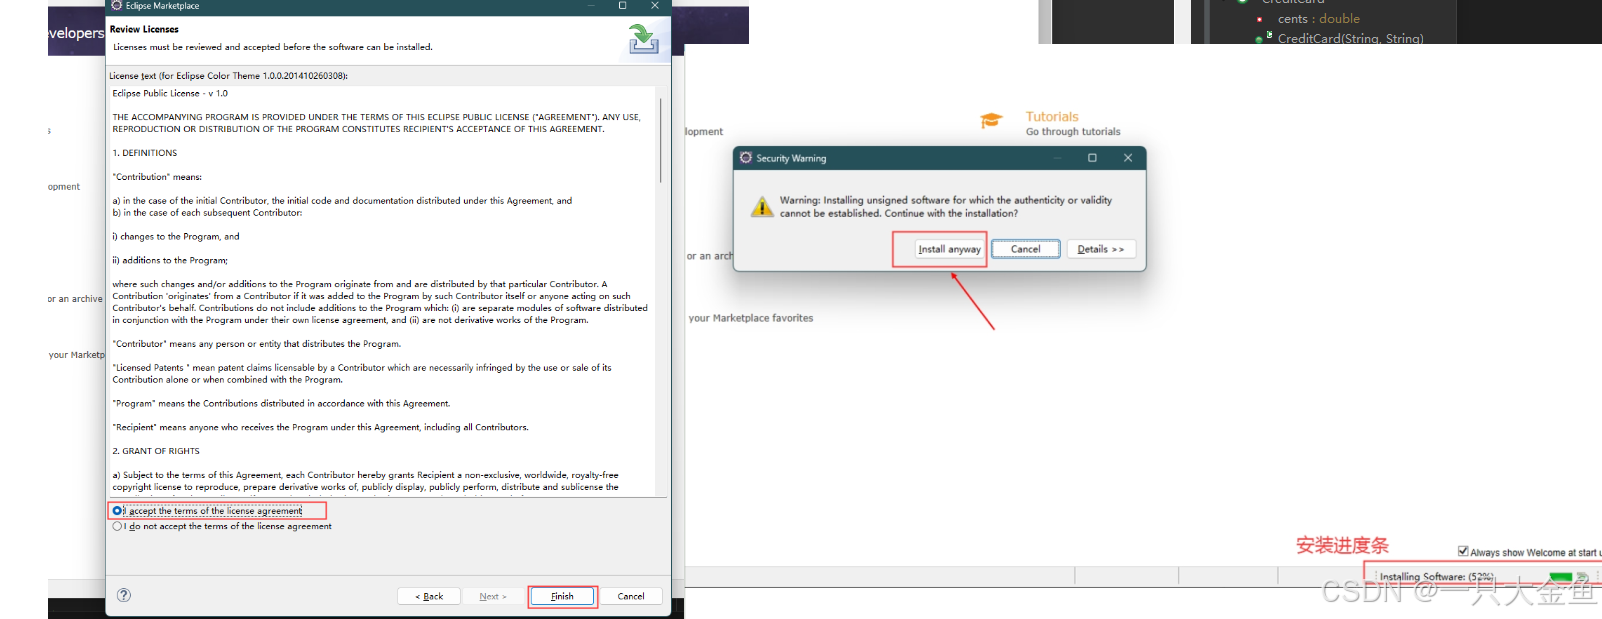The image size is (1602, 619).
Task: Click 'CreditCard(String, String)' outline entry
Action: [x=1350, y=38]
